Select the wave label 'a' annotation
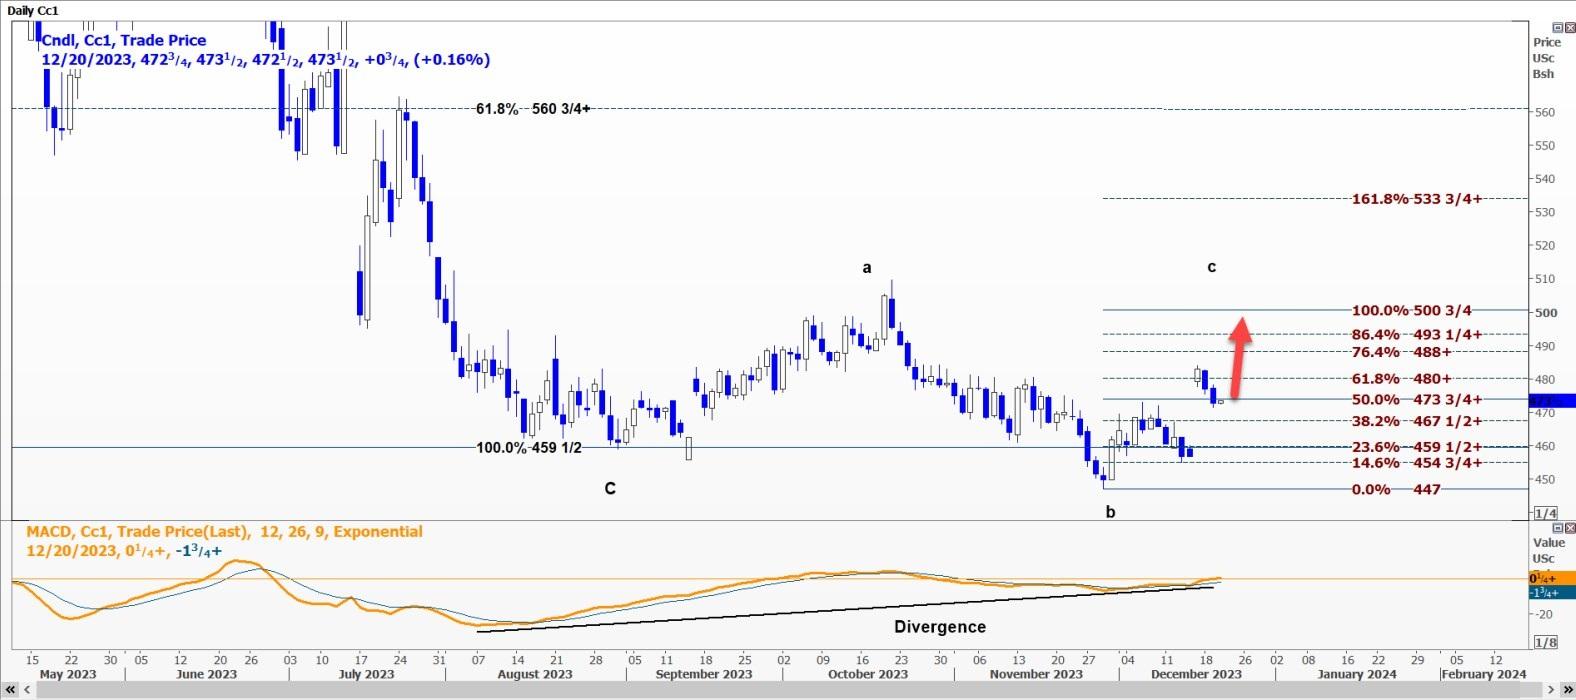 coord(867,268)
